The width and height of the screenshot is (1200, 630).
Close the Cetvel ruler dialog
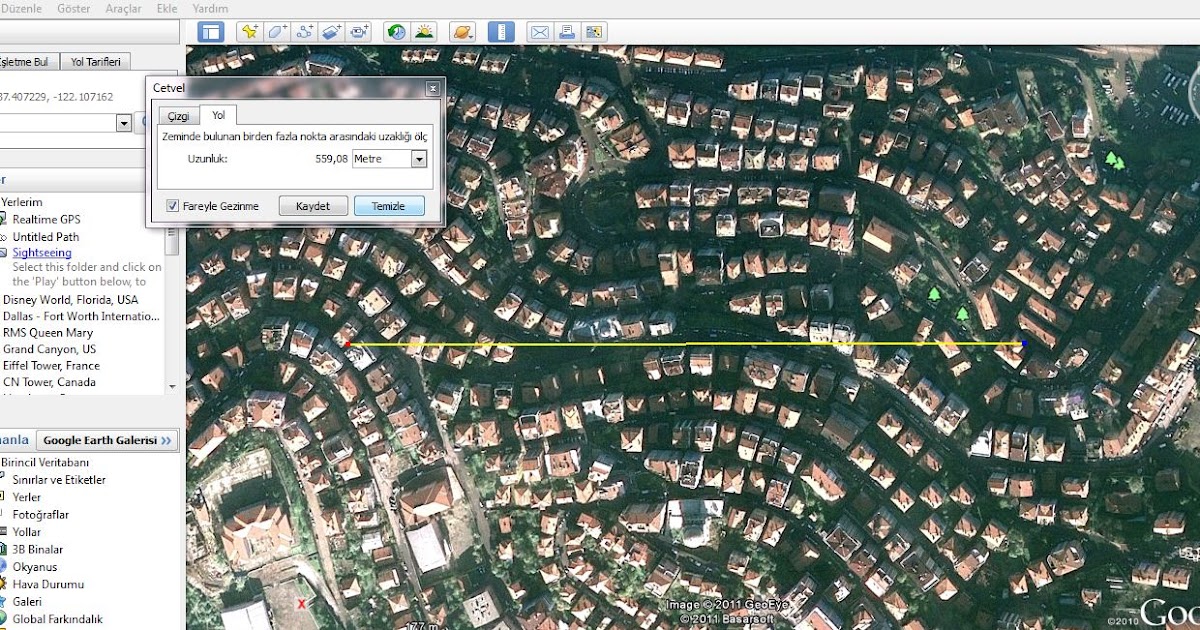(x=432, y=88)
